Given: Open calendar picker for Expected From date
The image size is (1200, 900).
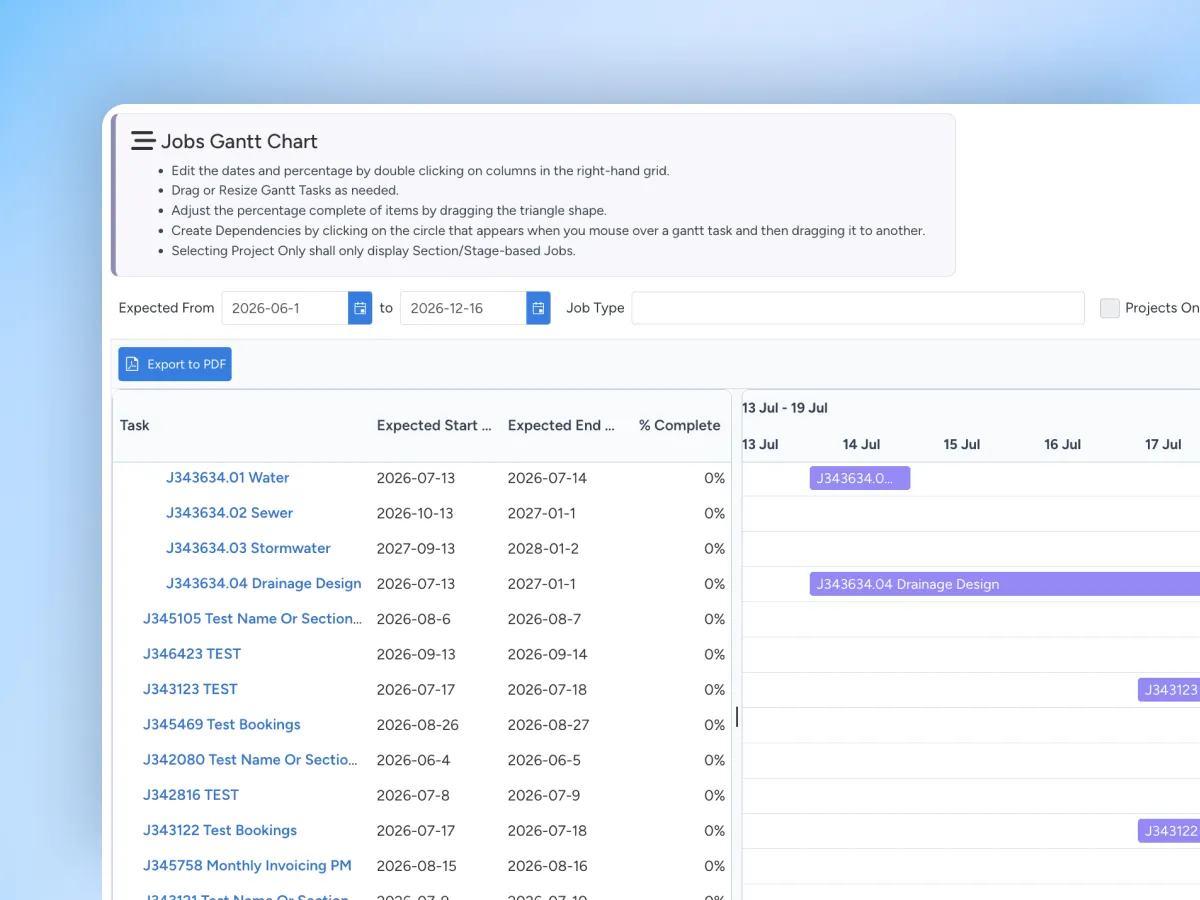Looking at the screenshot, I should pos(360,308).
